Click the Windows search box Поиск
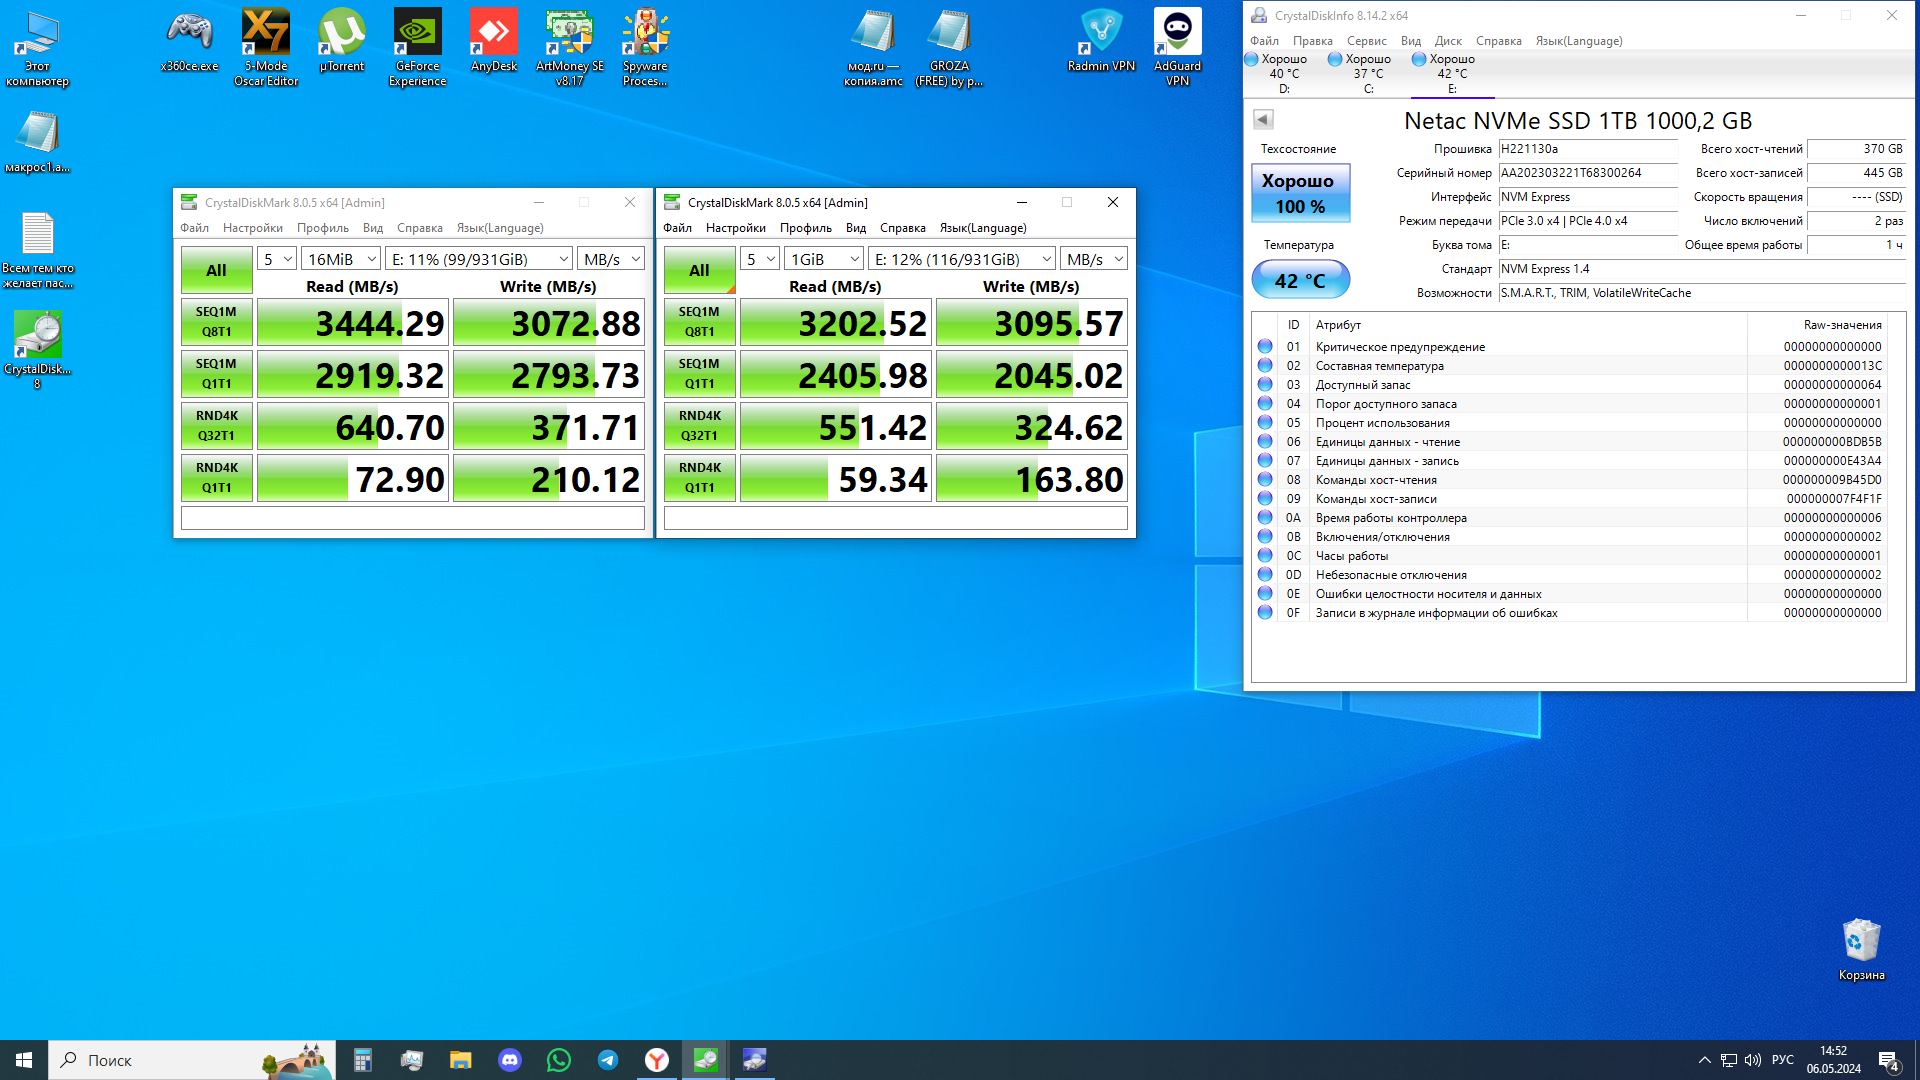The image size is (1920, 1080). [192, 1060]
